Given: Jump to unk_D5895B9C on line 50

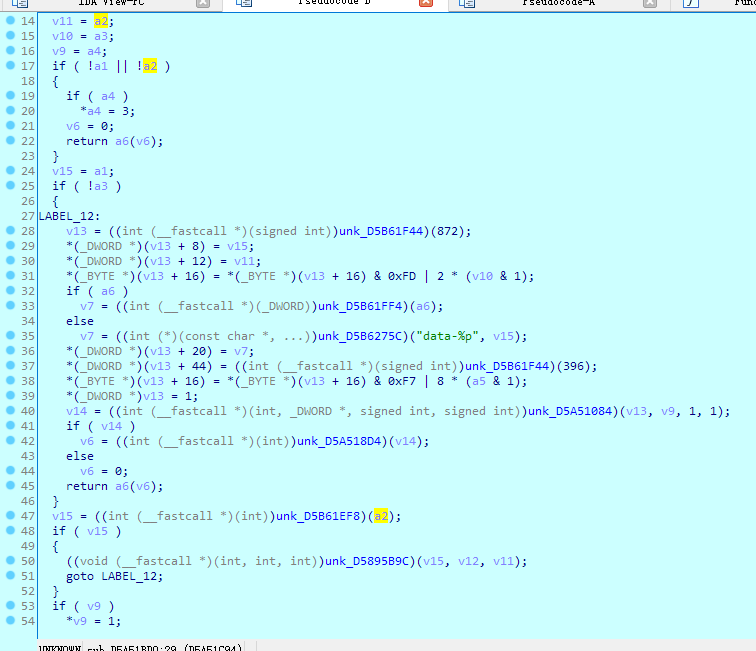Looking at the screenshot, I should click(367, 561).
